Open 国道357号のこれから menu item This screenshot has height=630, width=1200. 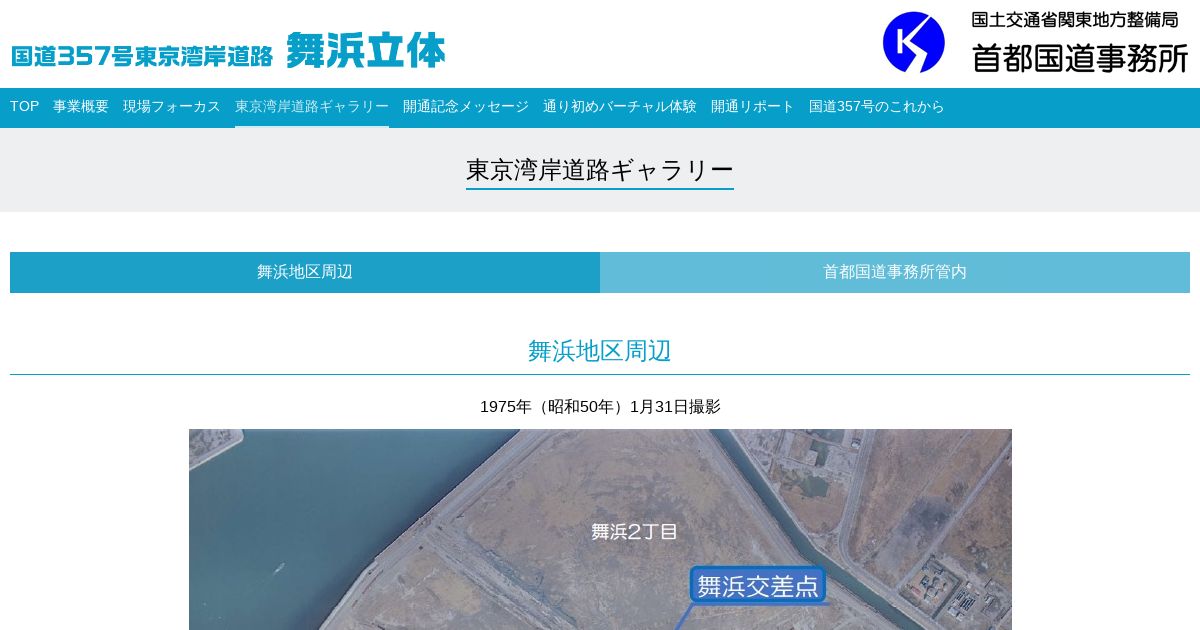(877, 106)
